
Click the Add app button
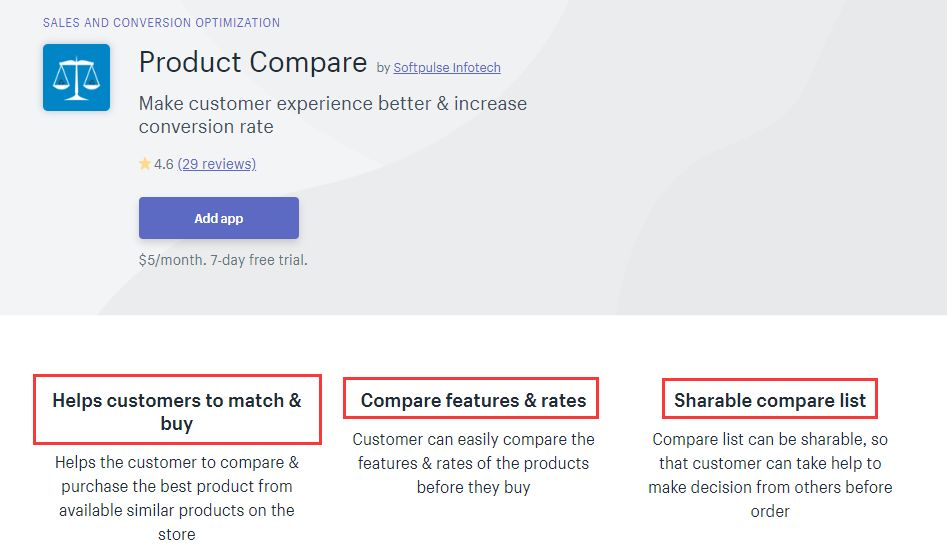click(x=219, y=218)
